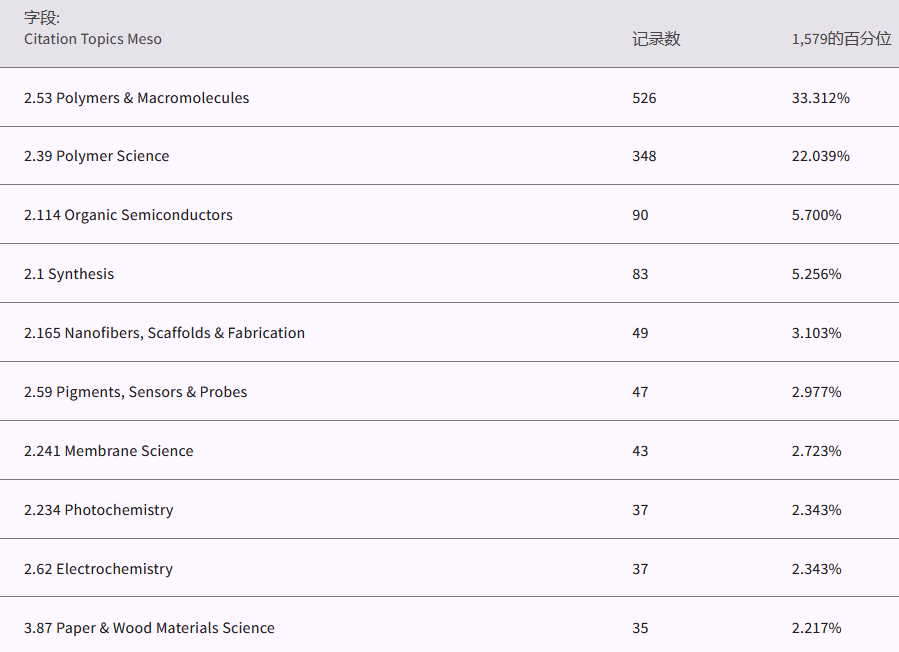Image resolution: width=899 pixels, height=652 pixels.
Task: Click the 22.039% percentage cell
Action: tap(820, 156)
